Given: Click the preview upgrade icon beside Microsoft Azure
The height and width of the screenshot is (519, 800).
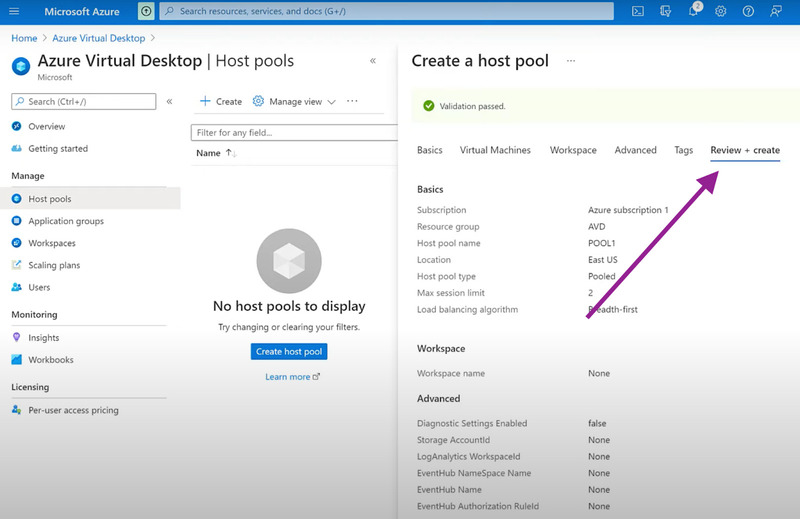Looking at the screenshot, I should click(146, 11).
